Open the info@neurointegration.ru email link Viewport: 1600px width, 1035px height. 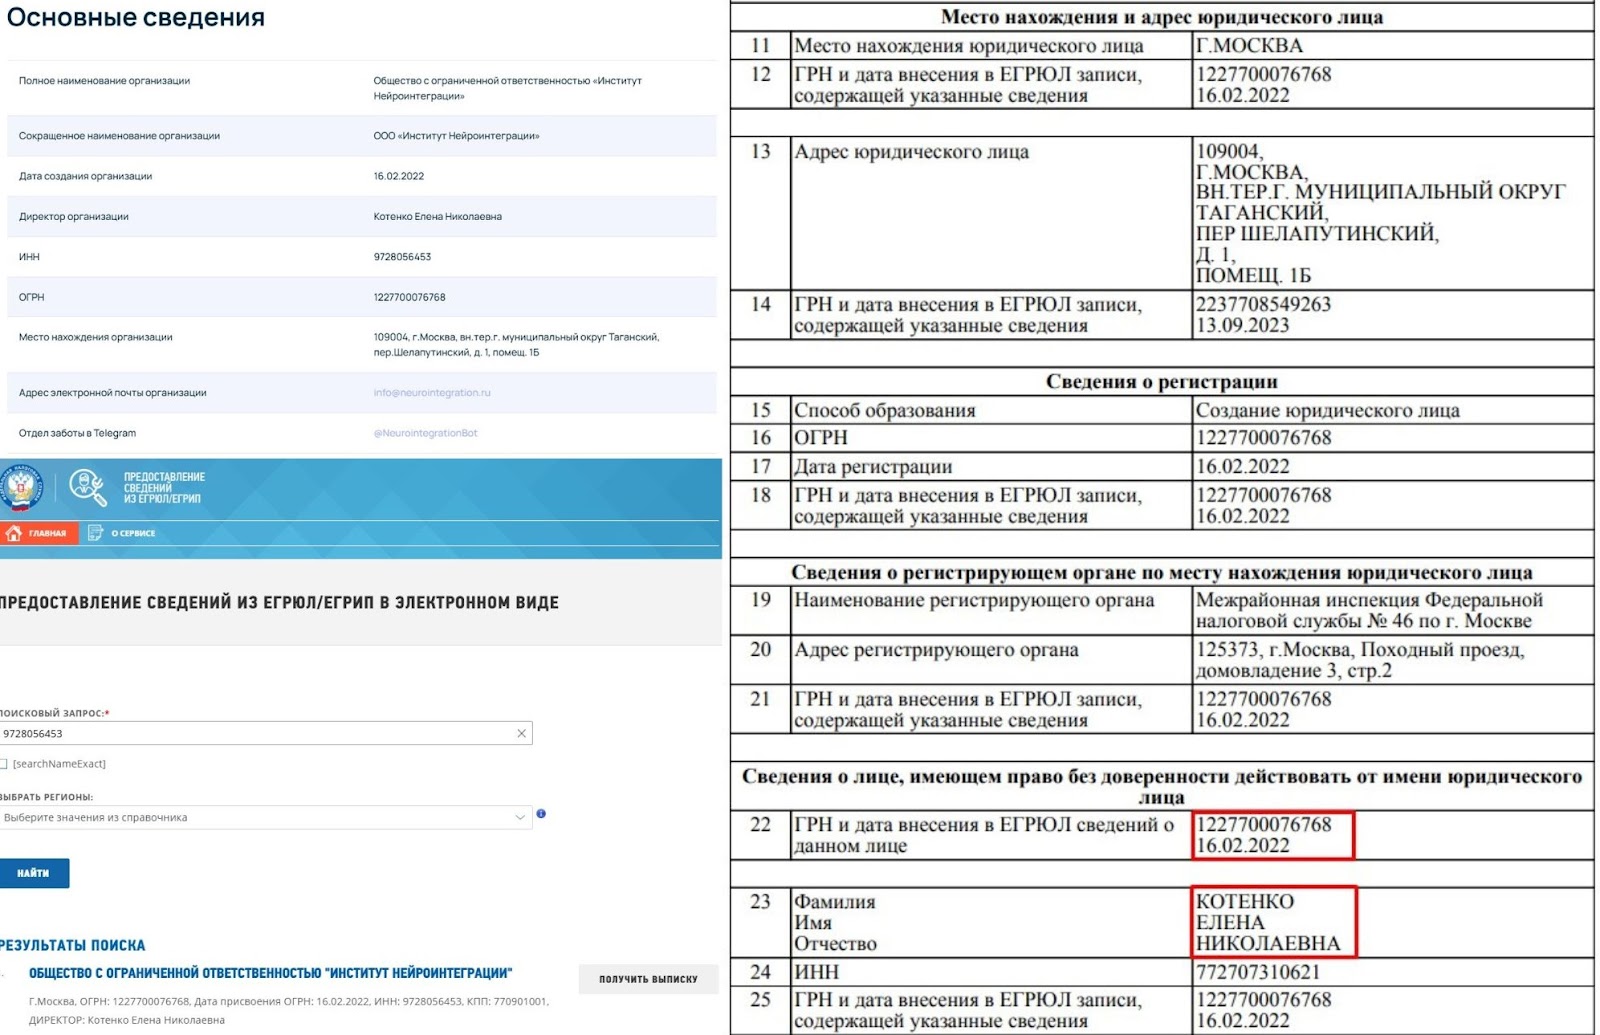[x=432, y=393]
